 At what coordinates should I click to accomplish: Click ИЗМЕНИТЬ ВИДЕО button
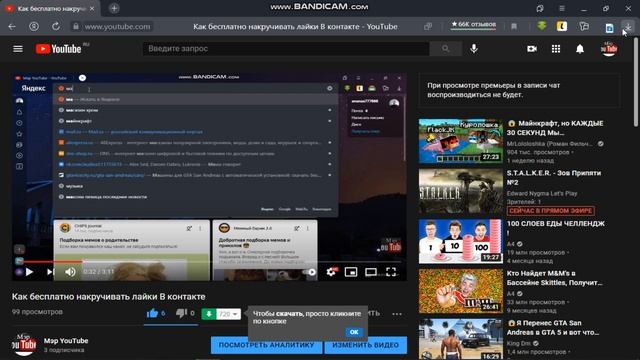[365, 345]
